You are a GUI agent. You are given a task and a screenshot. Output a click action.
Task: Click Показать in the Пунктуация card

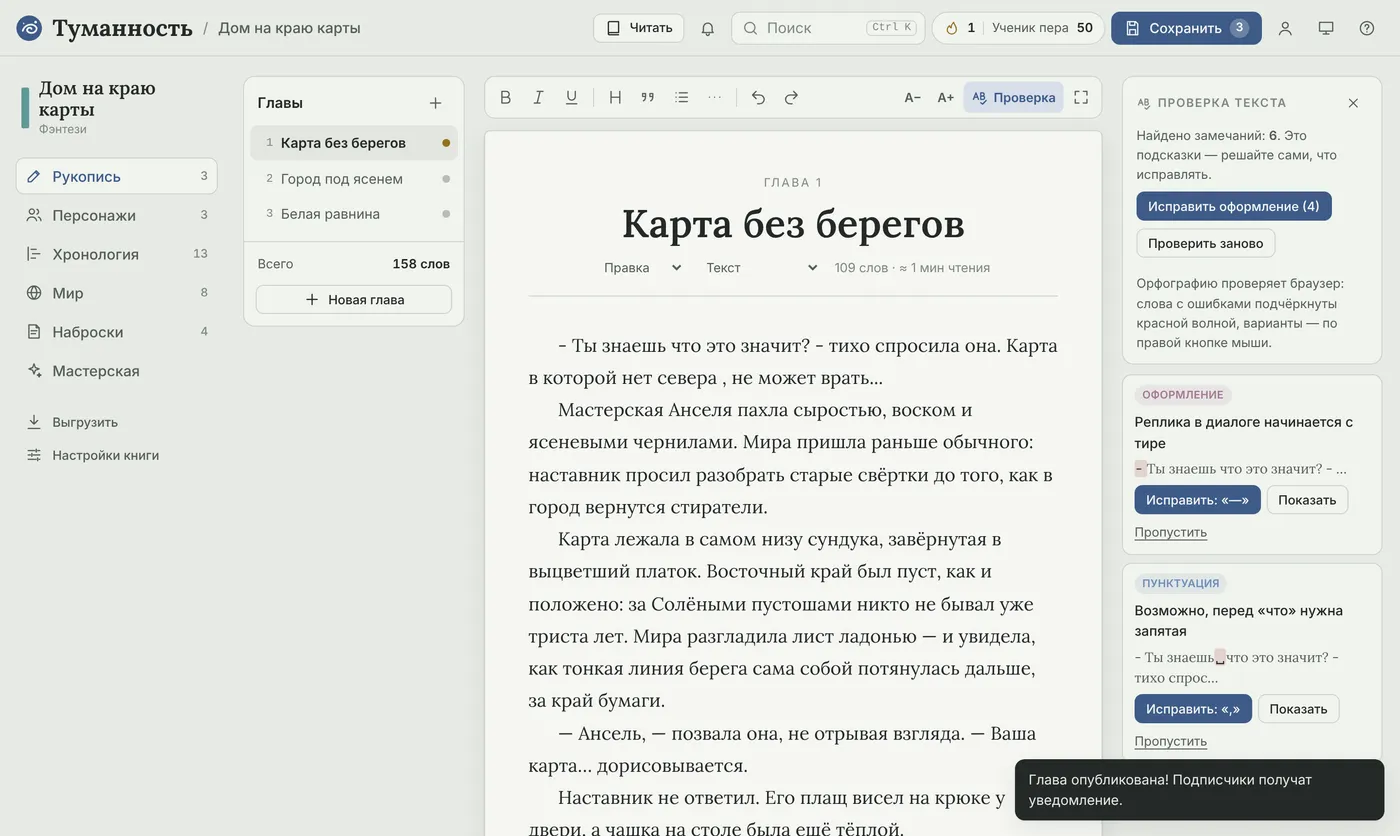(1298, 709)
